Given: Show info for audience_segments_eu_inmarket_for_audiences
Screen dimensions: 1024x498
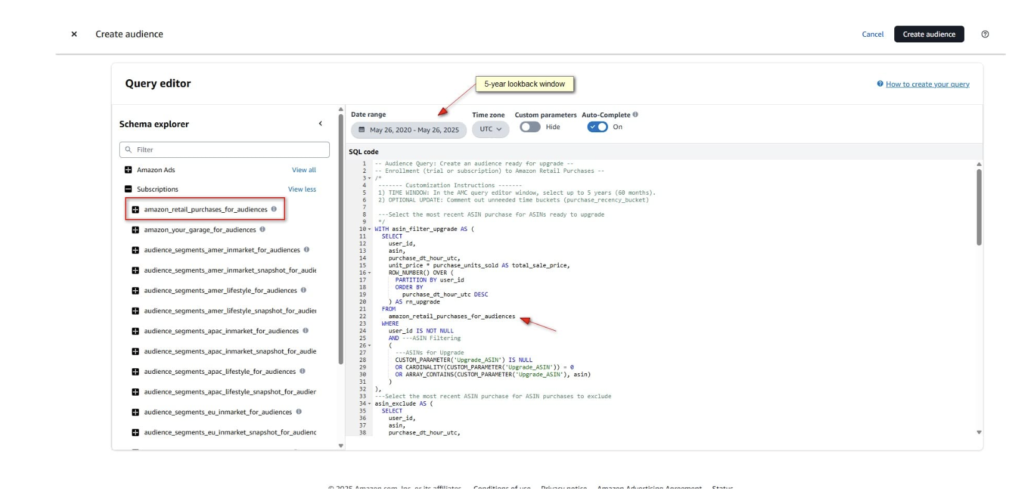Looking at the screenshot, I should coord(298,412).
